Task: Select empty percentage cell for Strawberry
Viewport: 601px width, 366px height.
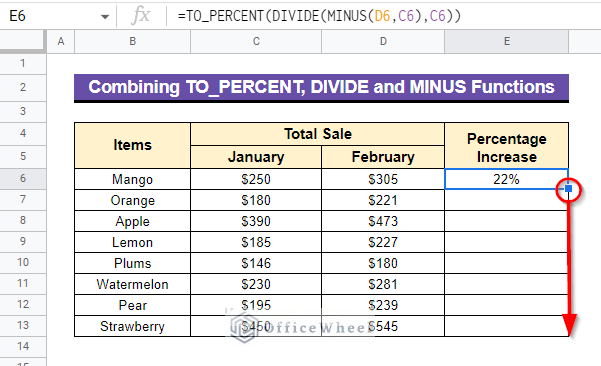Action: click(x=506, y=326)
